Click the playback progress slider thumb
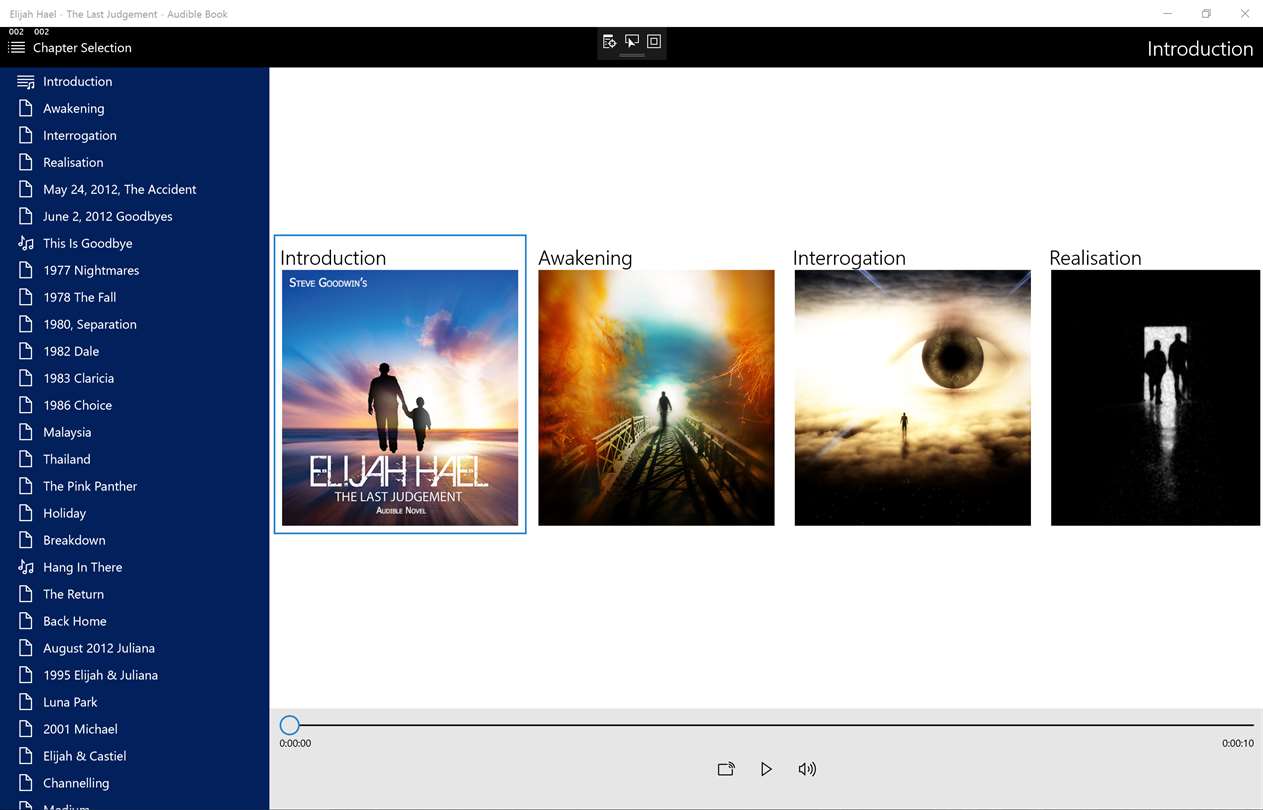This screenshot has height=810, width=1263. [289, 725]
